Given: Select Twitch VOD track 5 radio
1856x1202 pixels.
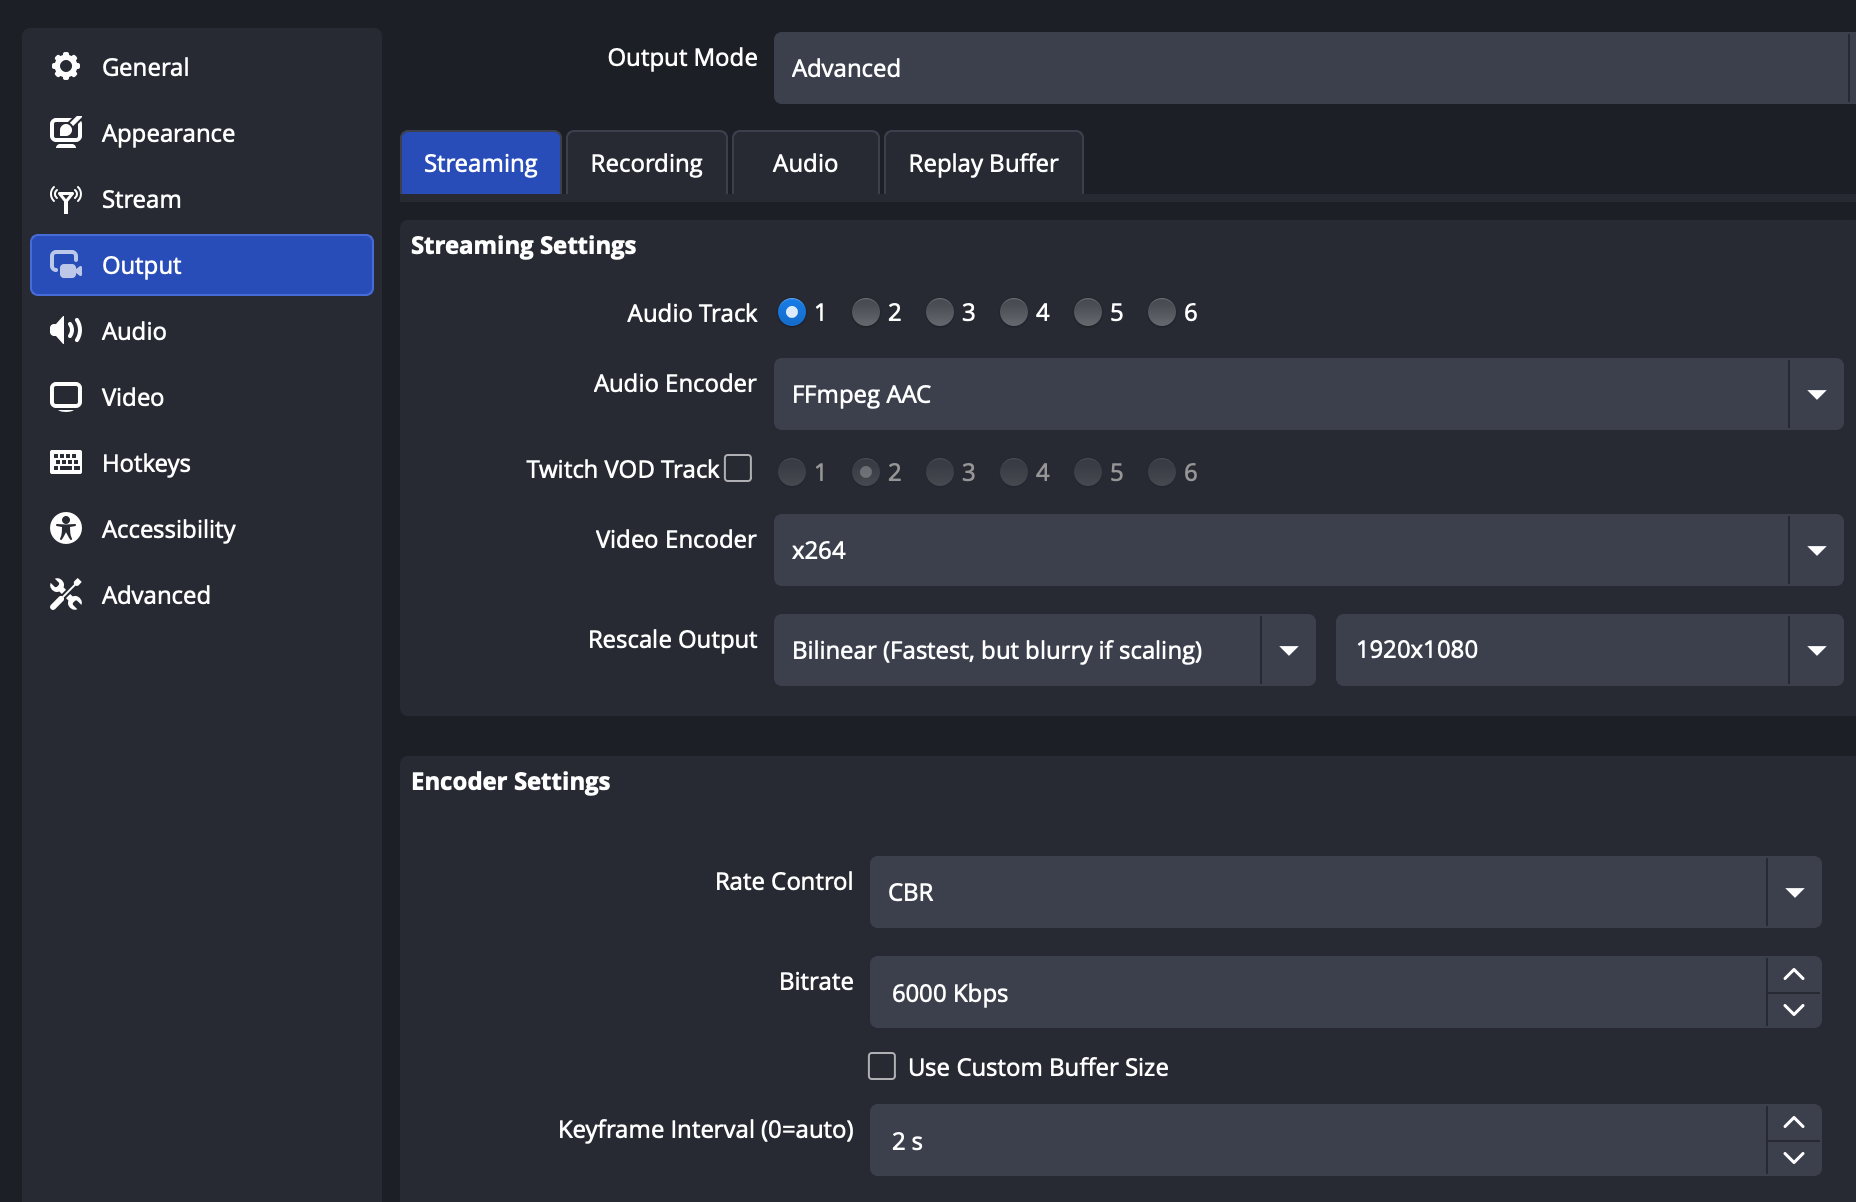Looking at the screenshot, I should coord(1088,472).
